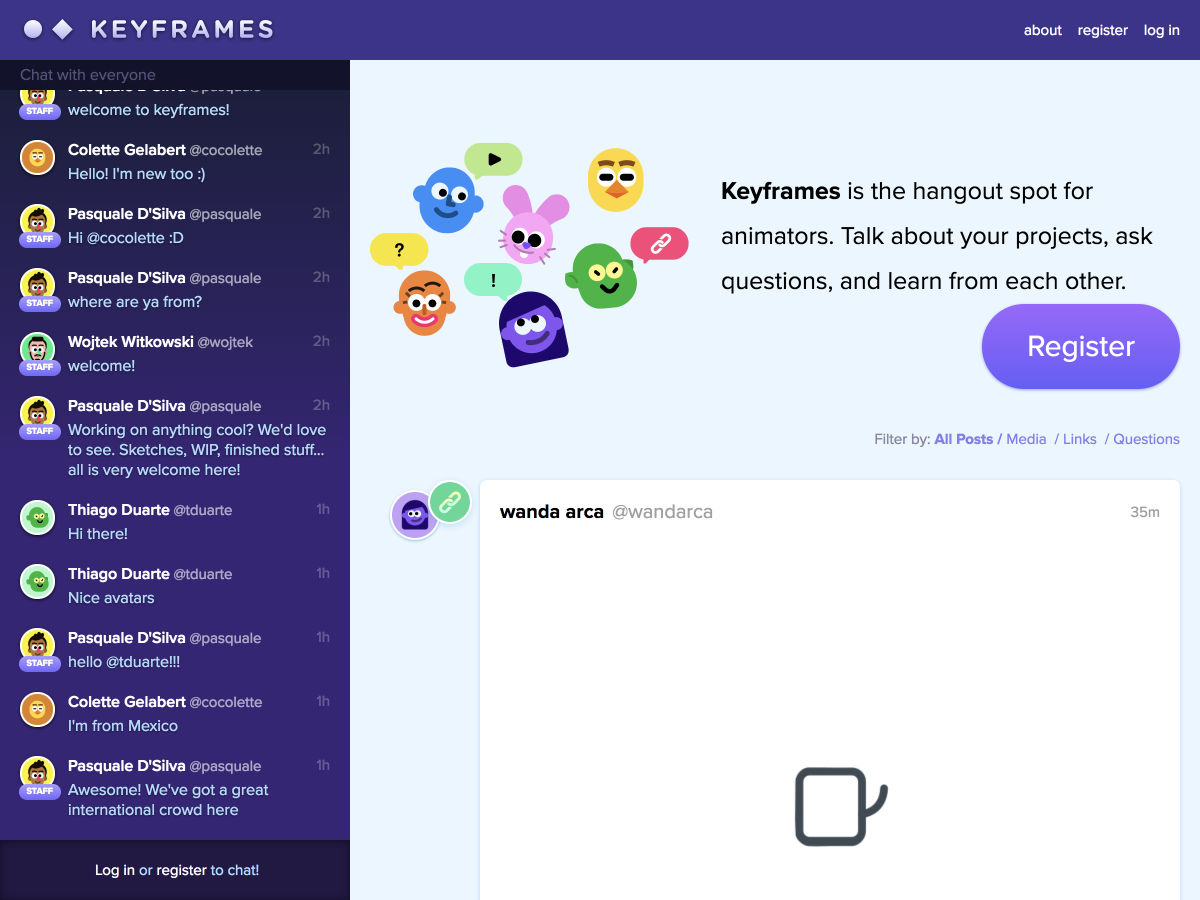
Task: Click Pasquale's avatar beside 'Awesome! We've got'
Action: (38, 773)
